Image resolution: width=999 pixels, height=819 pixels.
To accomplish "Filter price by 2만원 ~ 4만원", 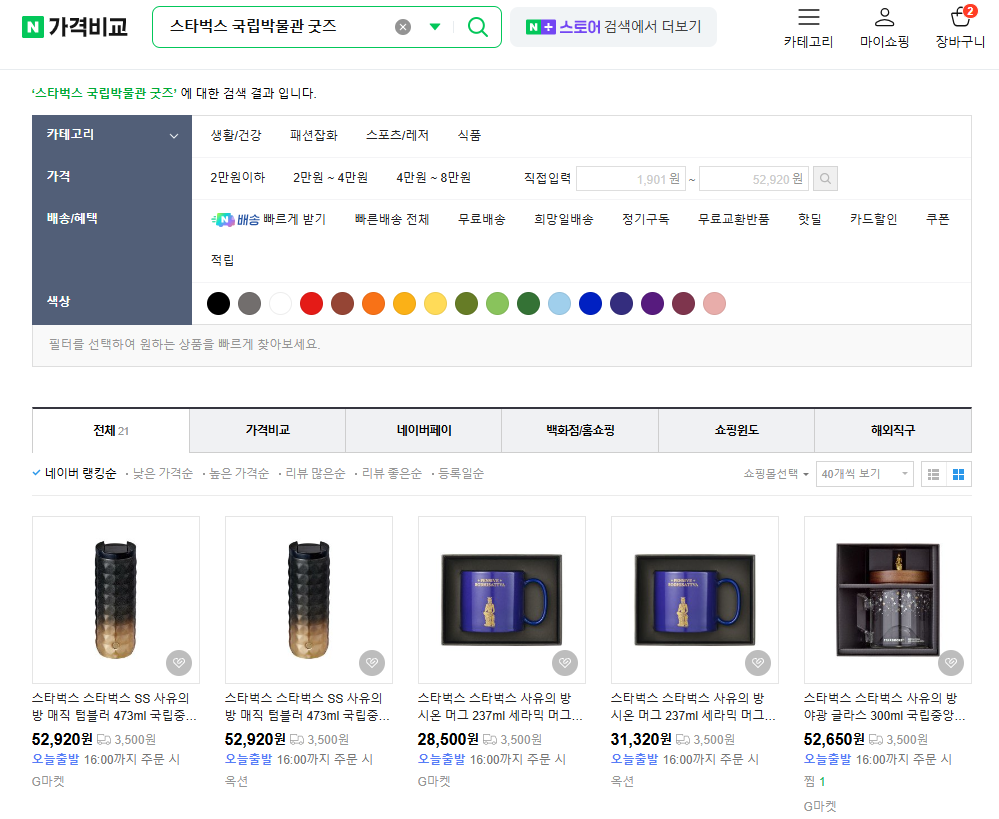I will 330,177.
